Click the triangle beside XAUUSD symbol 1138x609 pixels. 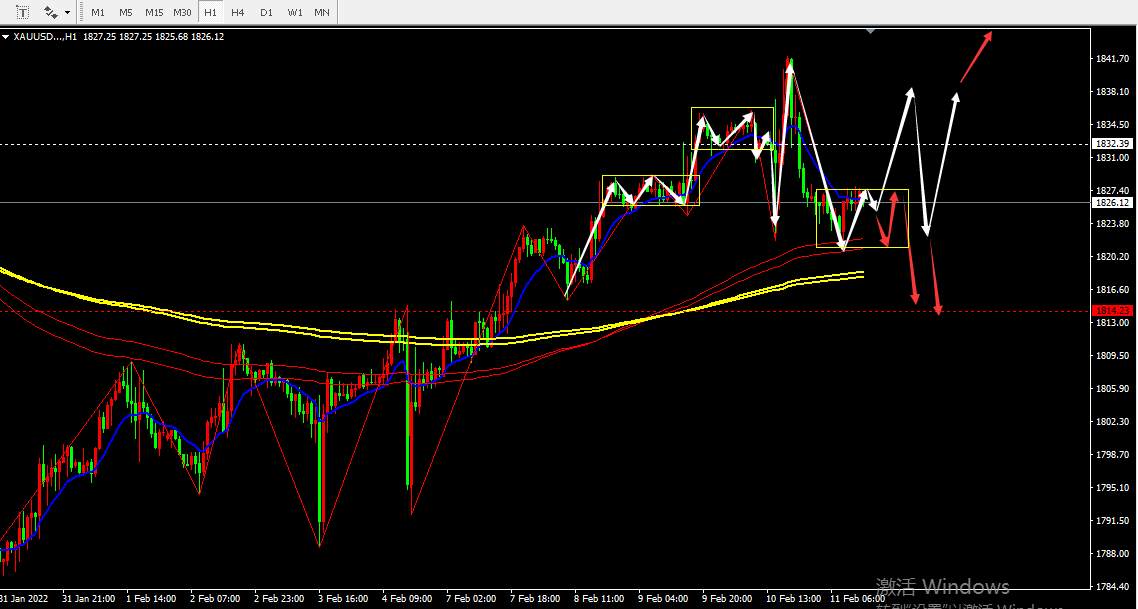[x=5, y=36]
